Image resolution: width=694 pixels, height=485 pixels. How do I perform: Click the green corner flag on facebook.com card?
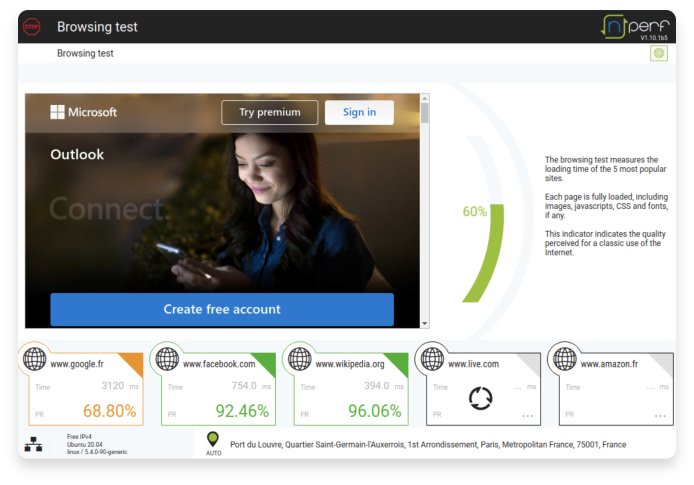[266, 363]
